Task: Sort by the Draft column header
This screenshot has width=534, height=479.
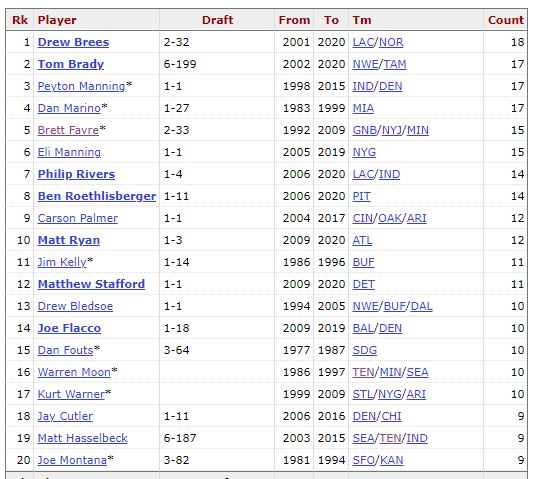Action: [x=217, y=20]
